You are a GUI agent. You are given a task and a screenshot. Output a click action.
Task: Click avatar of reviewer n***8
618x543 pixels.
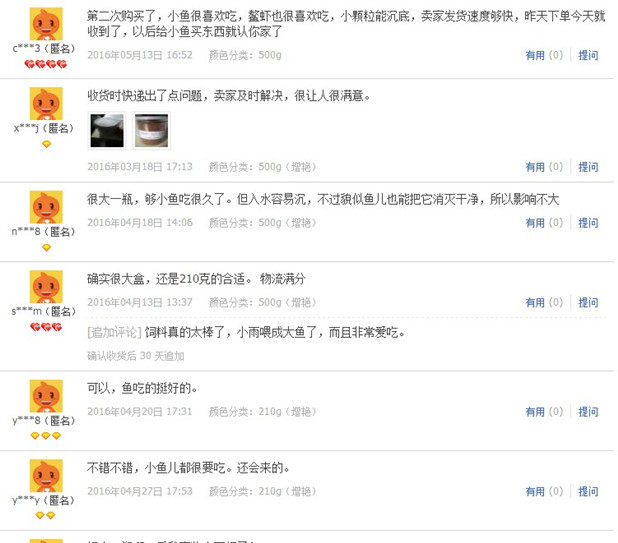(x=46, y=207)
